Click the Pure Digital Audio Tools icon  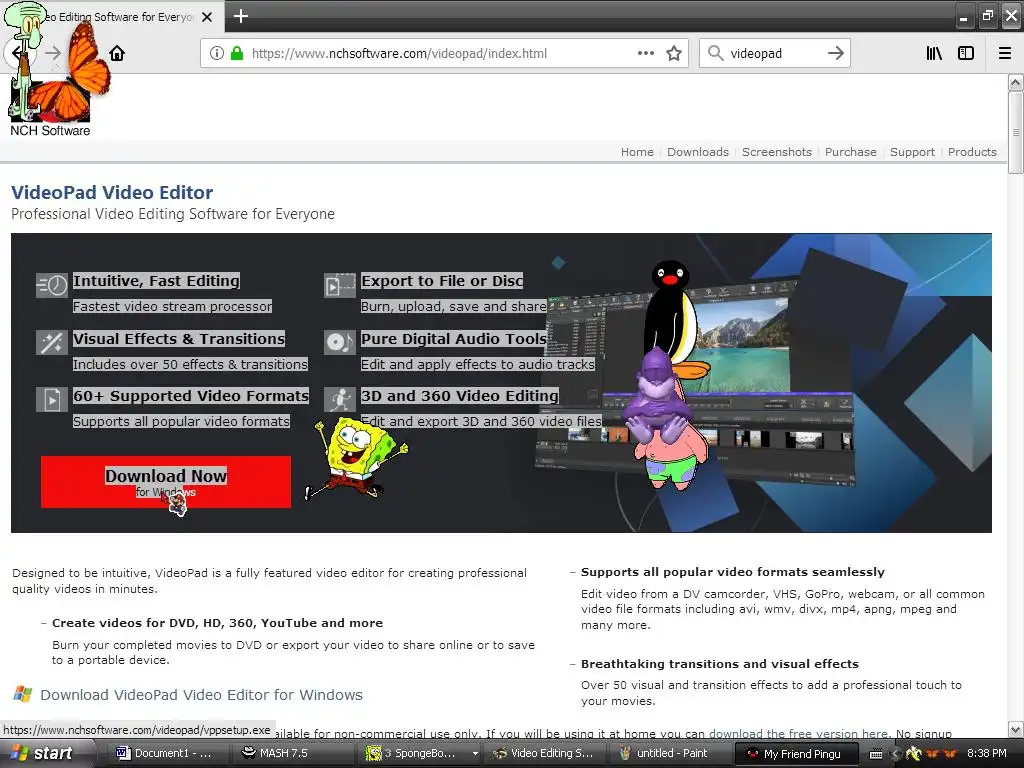(340, 342)
